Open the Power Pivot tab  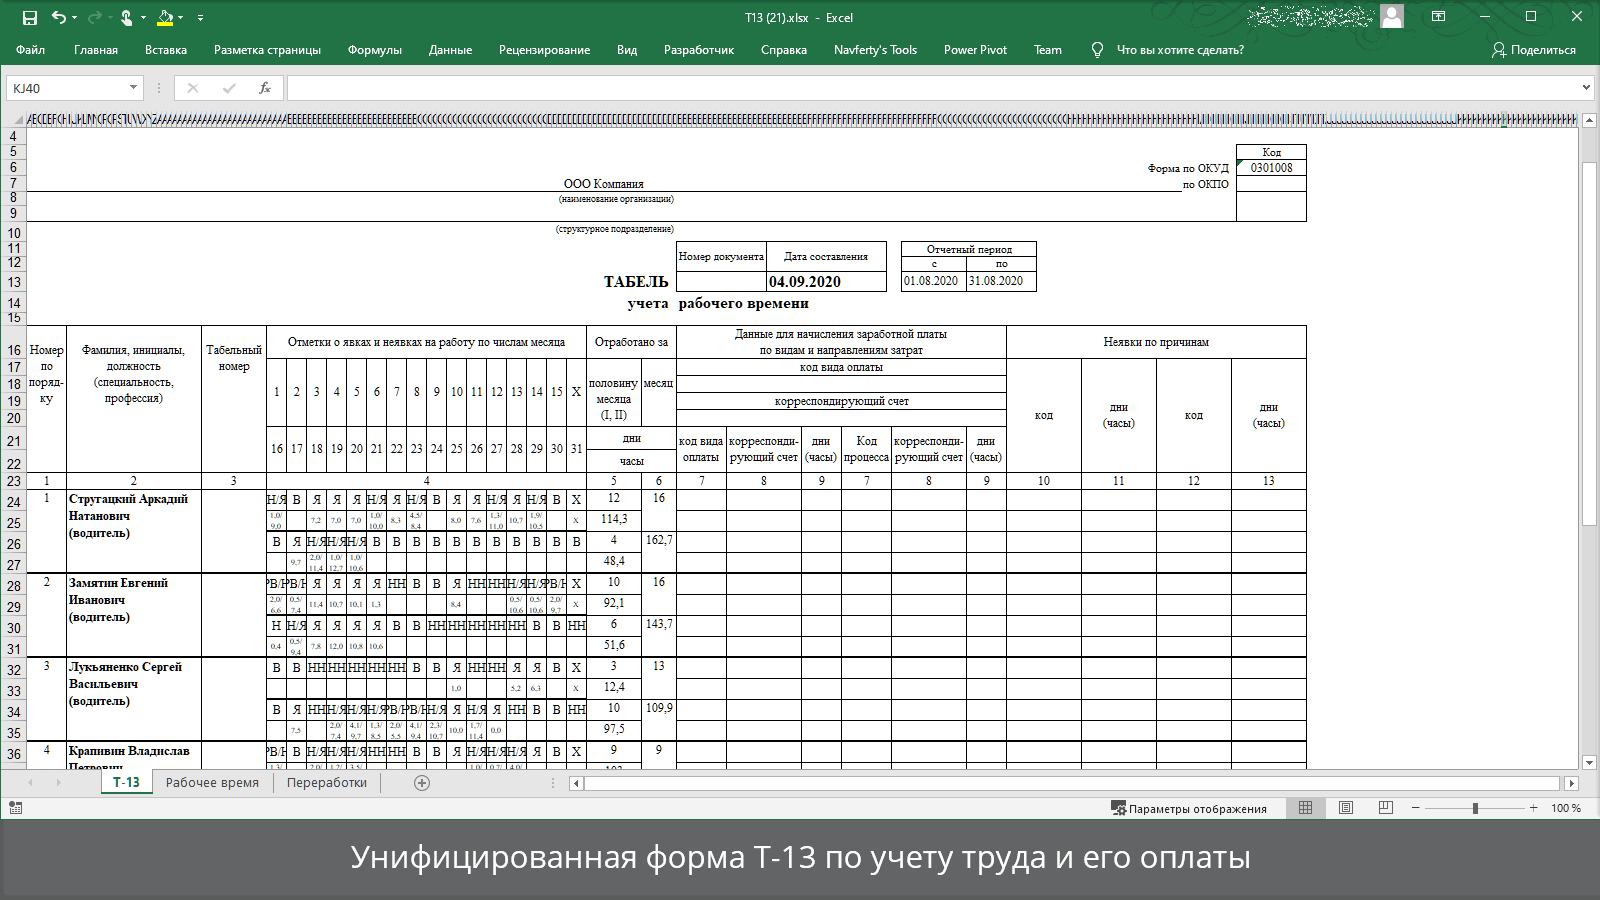tap(975, 50)
